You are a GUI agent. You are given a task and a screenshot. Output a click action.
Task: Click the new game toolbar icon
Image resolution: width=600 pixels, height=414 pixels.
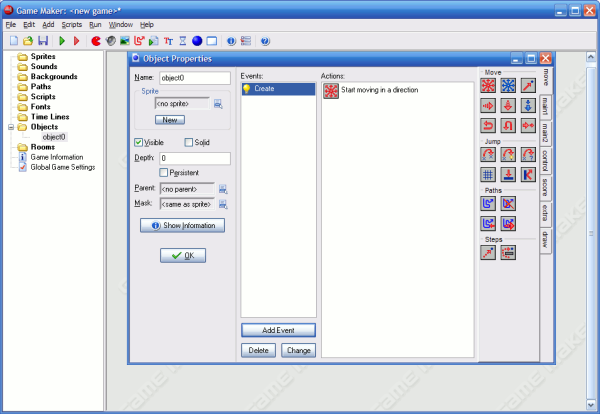point(14,41)
